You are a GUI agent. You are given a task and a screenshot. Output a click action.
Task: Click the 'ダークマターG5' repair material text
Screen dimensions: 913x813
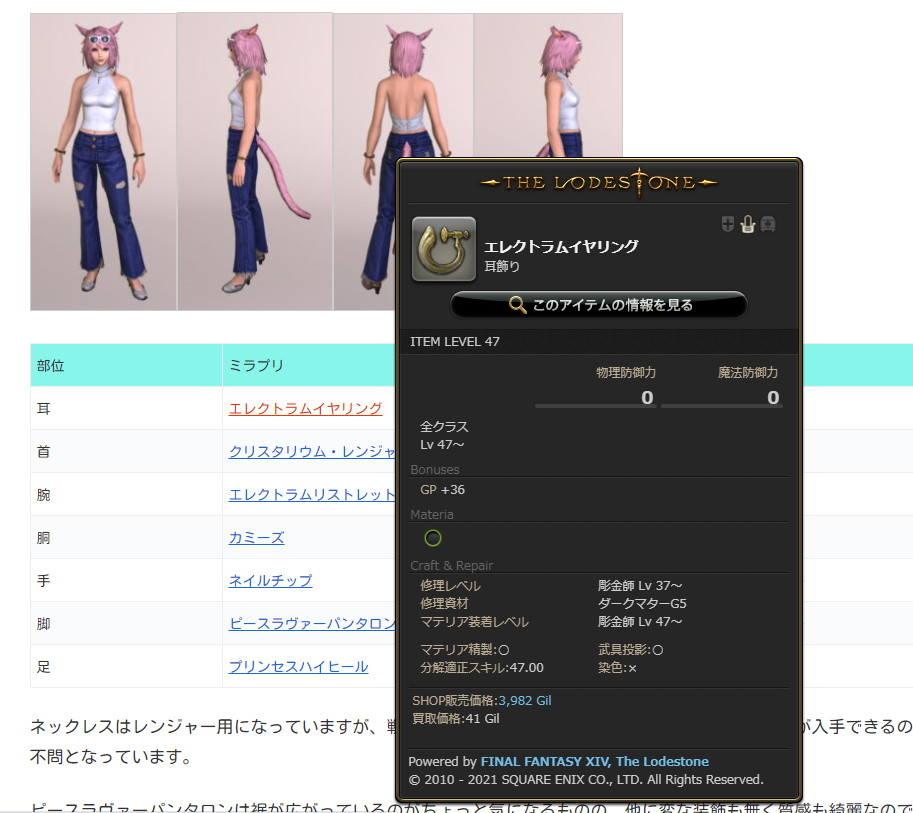coord(642,603)
